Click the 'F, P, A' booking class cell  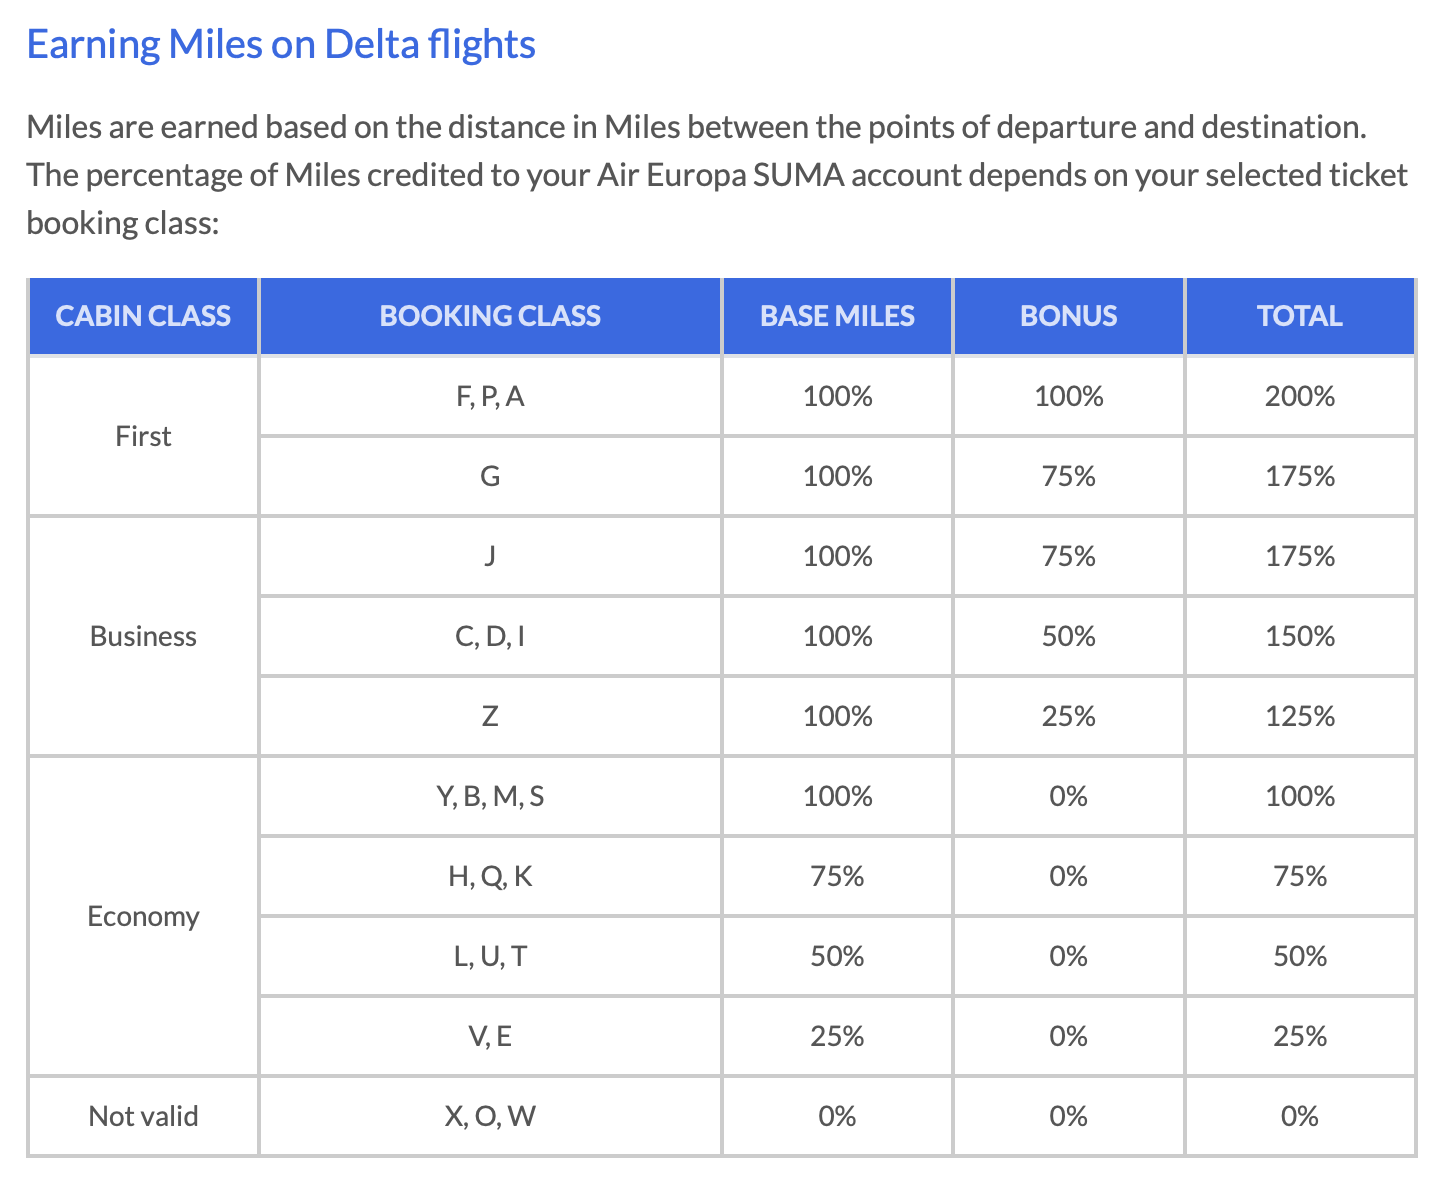[x=490, y=397]
